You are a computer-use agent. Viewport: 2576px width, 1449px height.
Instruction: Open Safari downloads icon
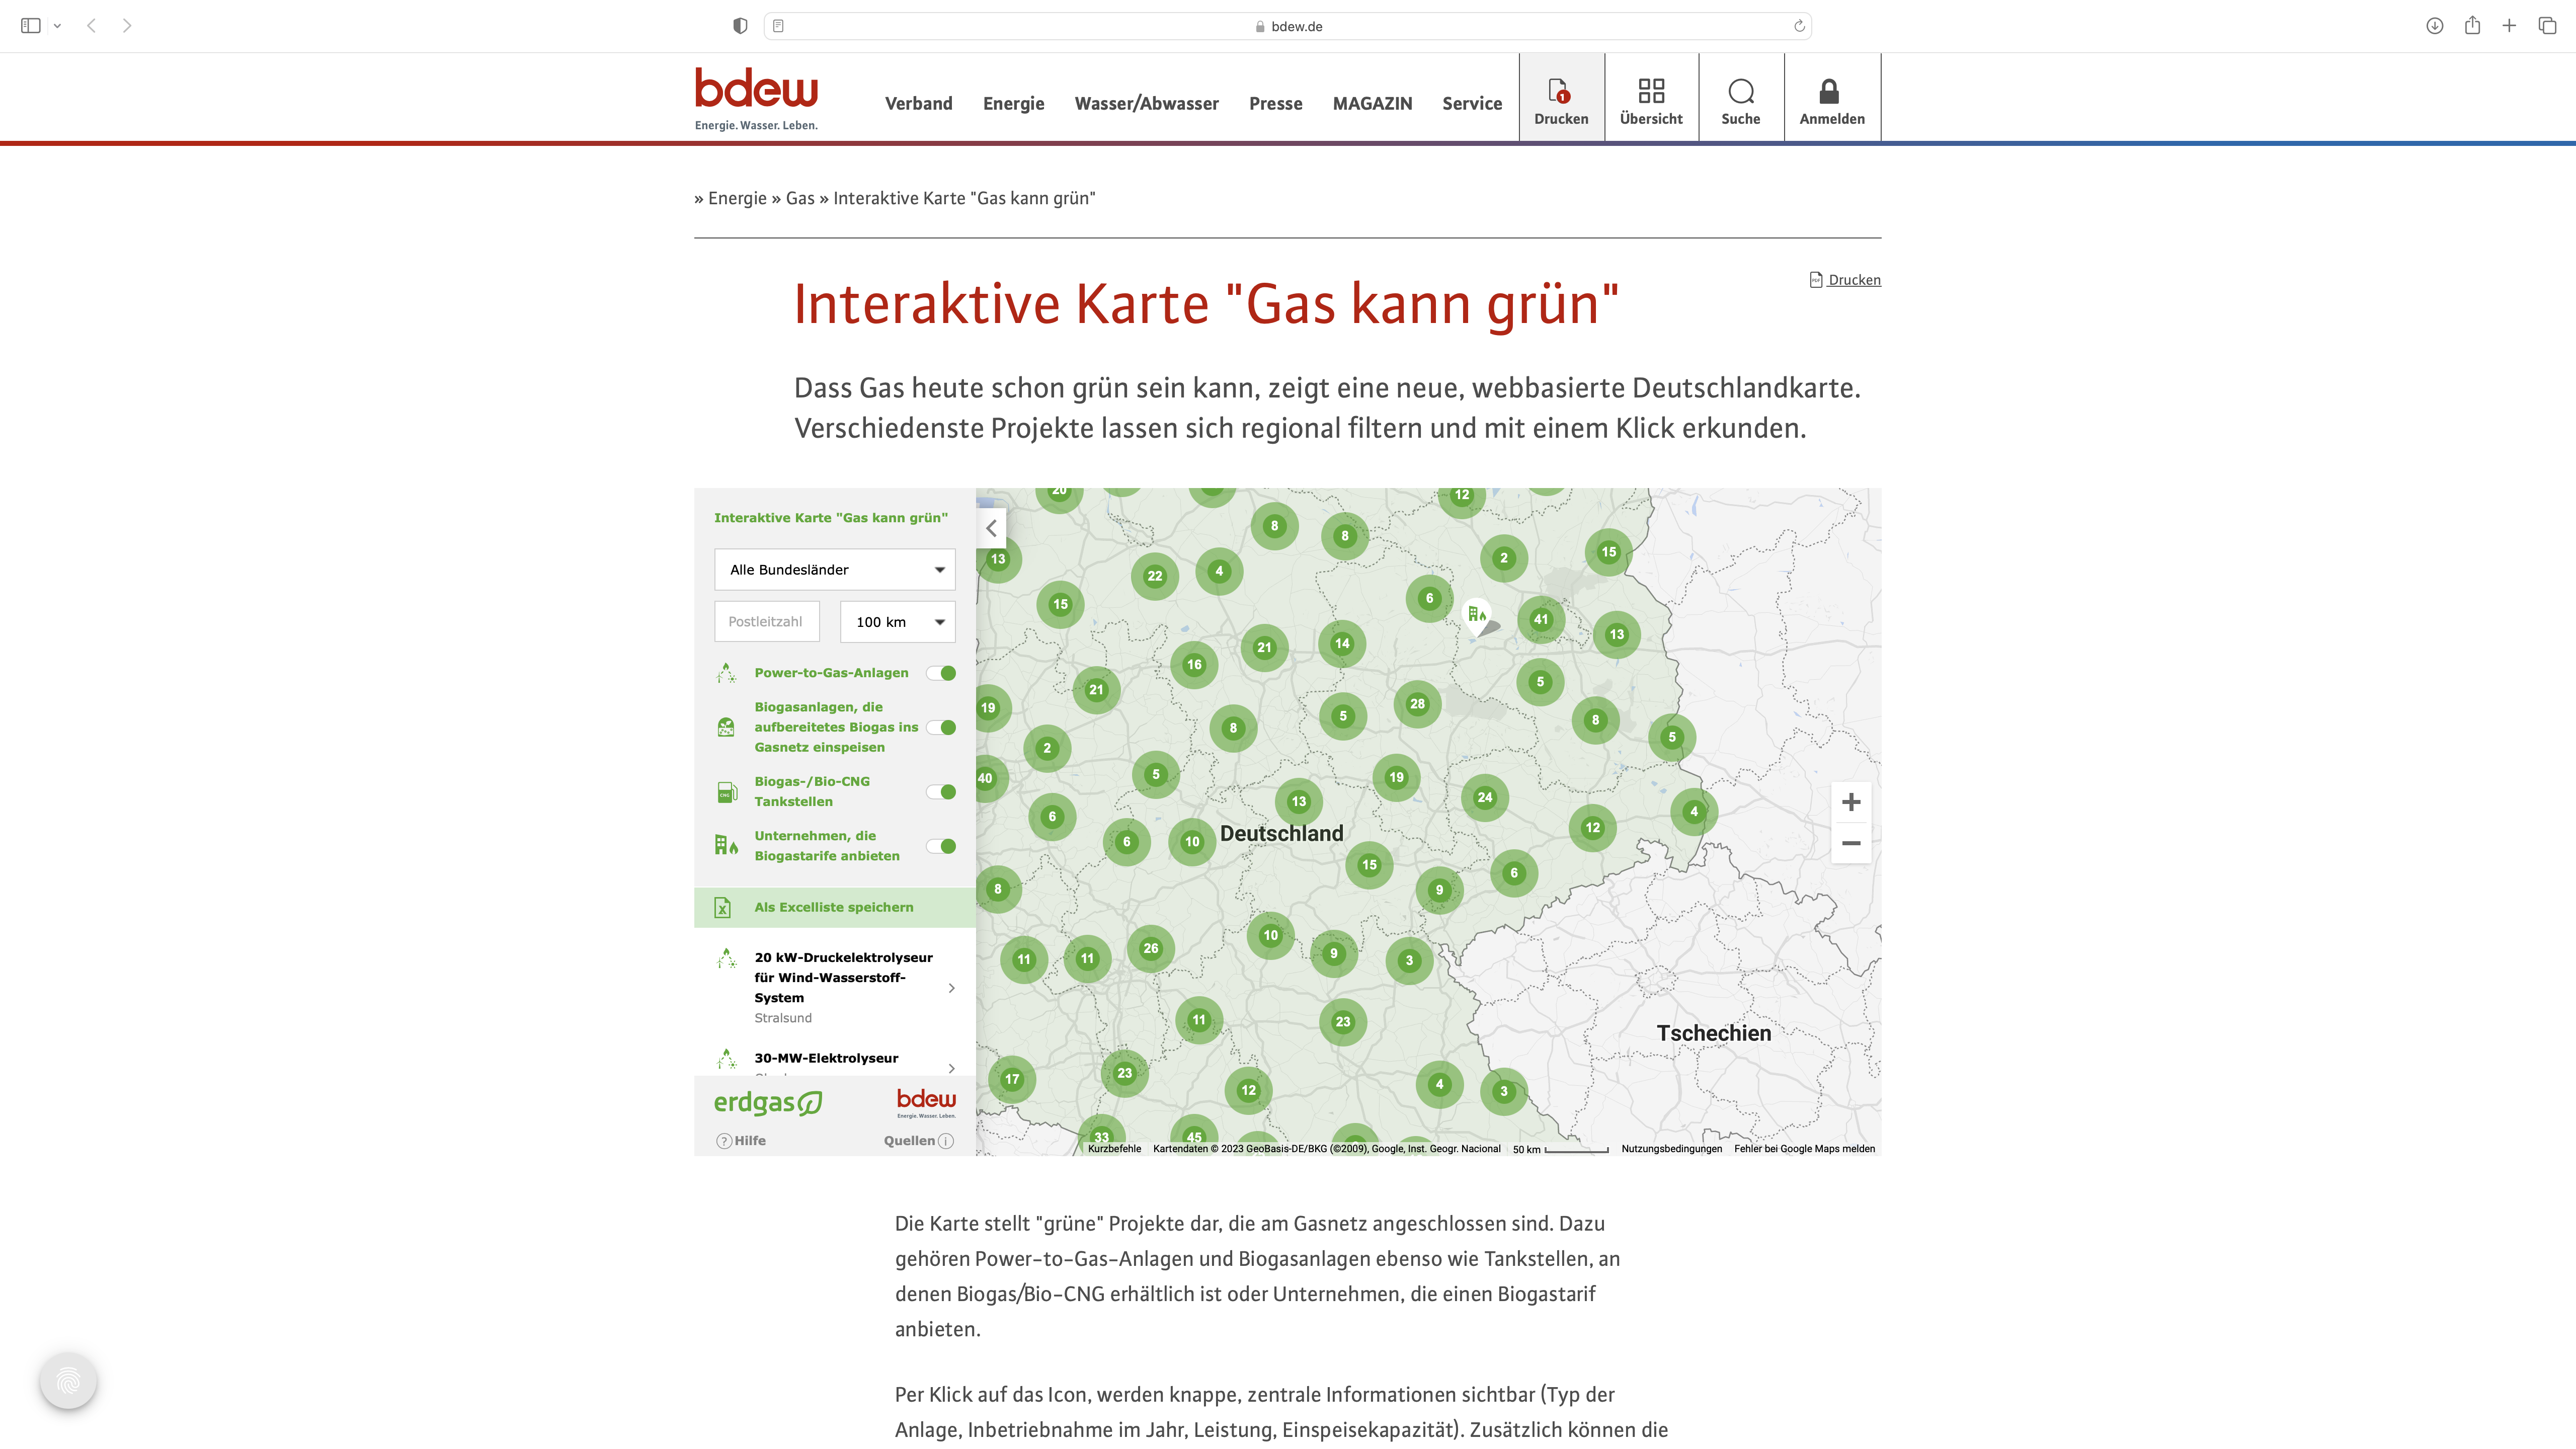2434,26
